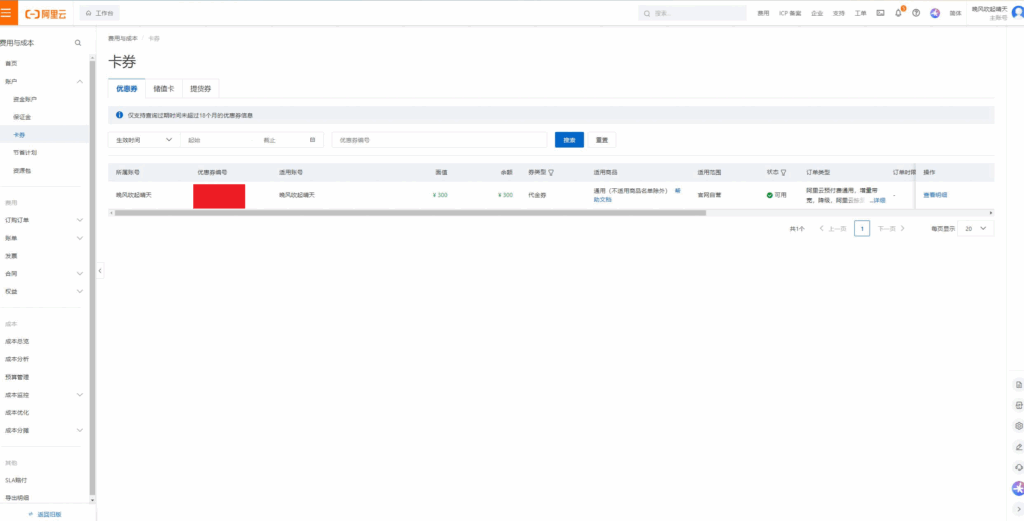
Task: Open the 查看明细 link
Action: pyautogui.click(x=935, y=195)
